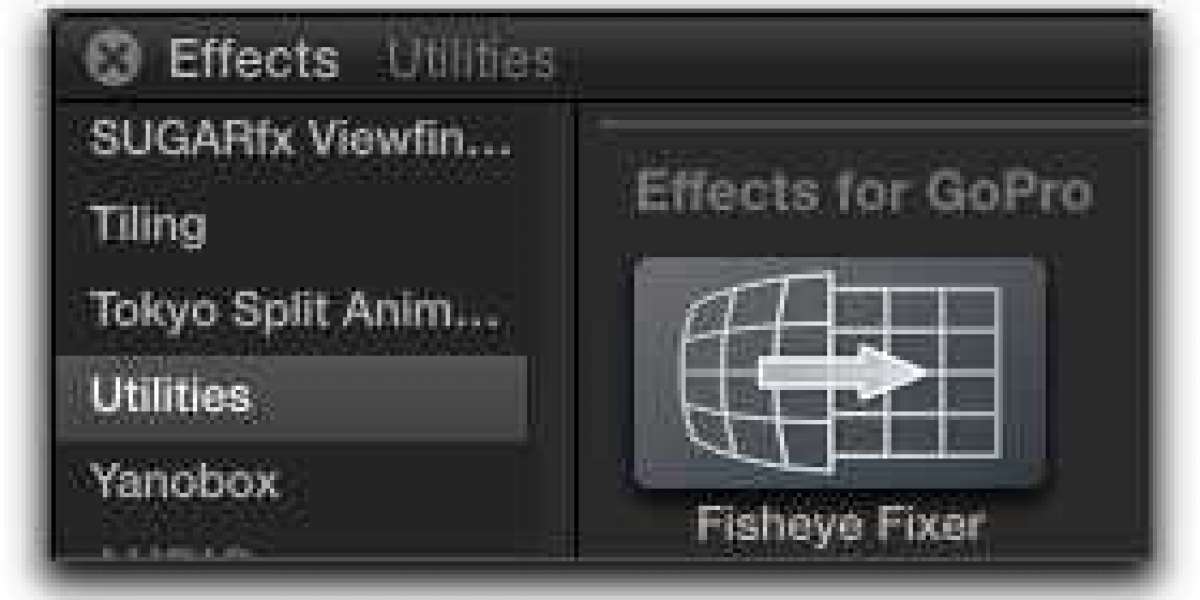Select the Fisheye Fixer effect thumbnail
Screen dimensions: 1200x600
point(840,373)
